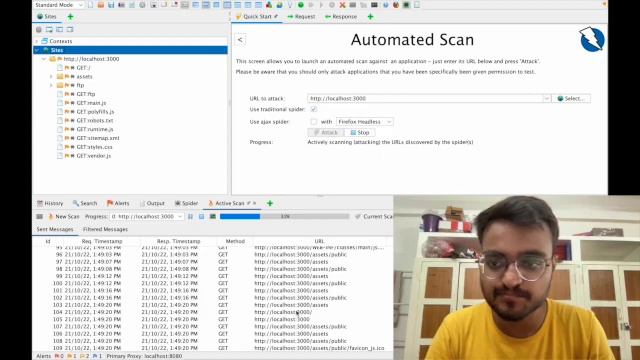
Task: Open the Manage Add-ons colored cubes icon
Action: (x=269, y=5)
